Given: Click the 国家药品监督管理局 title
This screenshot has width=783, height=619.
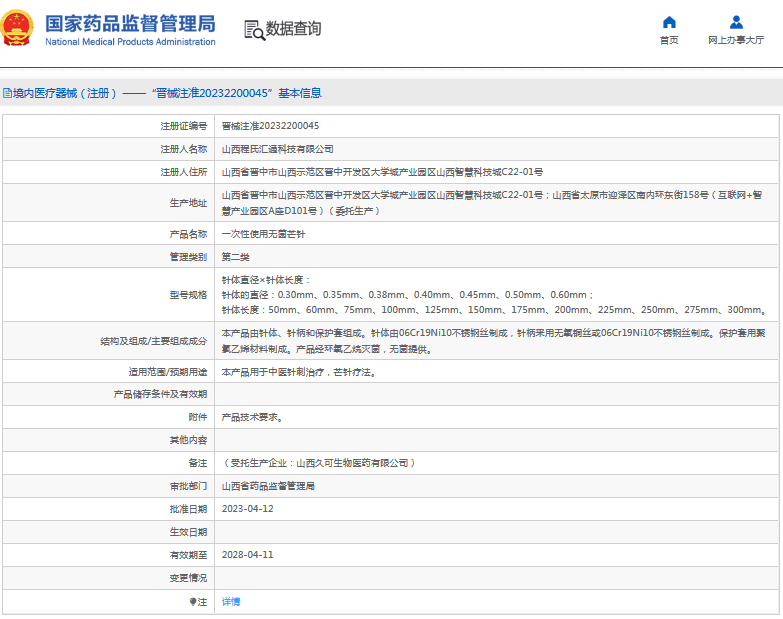Looking at the screenshot, I should pyautogui.click(x=130, y=23).
